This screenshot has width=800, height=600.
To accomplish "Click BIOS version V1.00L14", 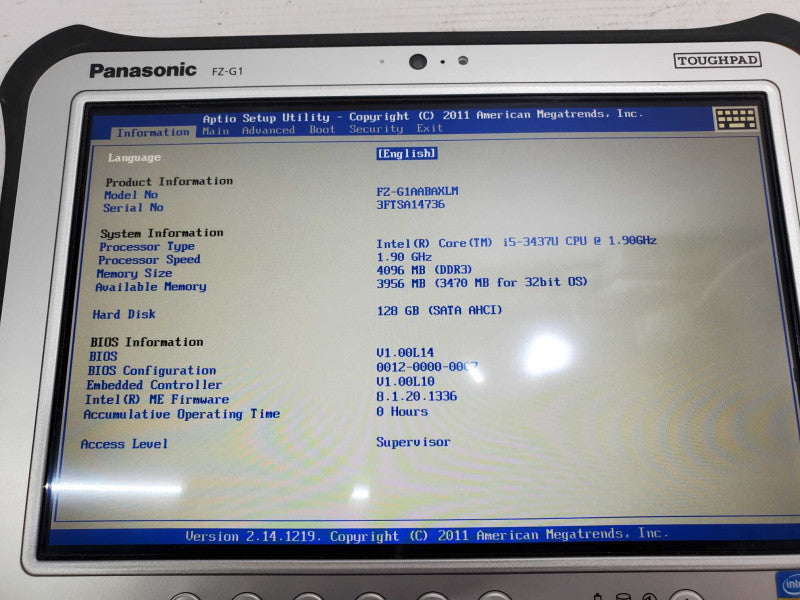I will [x=405, y=353].
